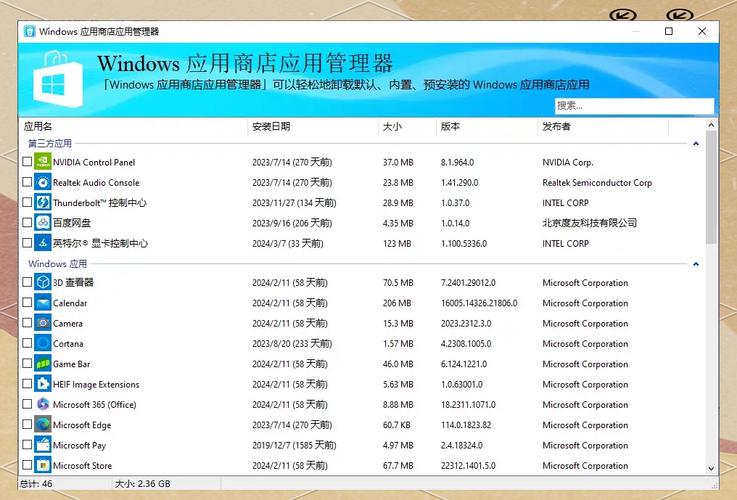Viewport: 737px width, 500px height.
Task: Select the Game Bar checkbox
Action: coord(27,363)
